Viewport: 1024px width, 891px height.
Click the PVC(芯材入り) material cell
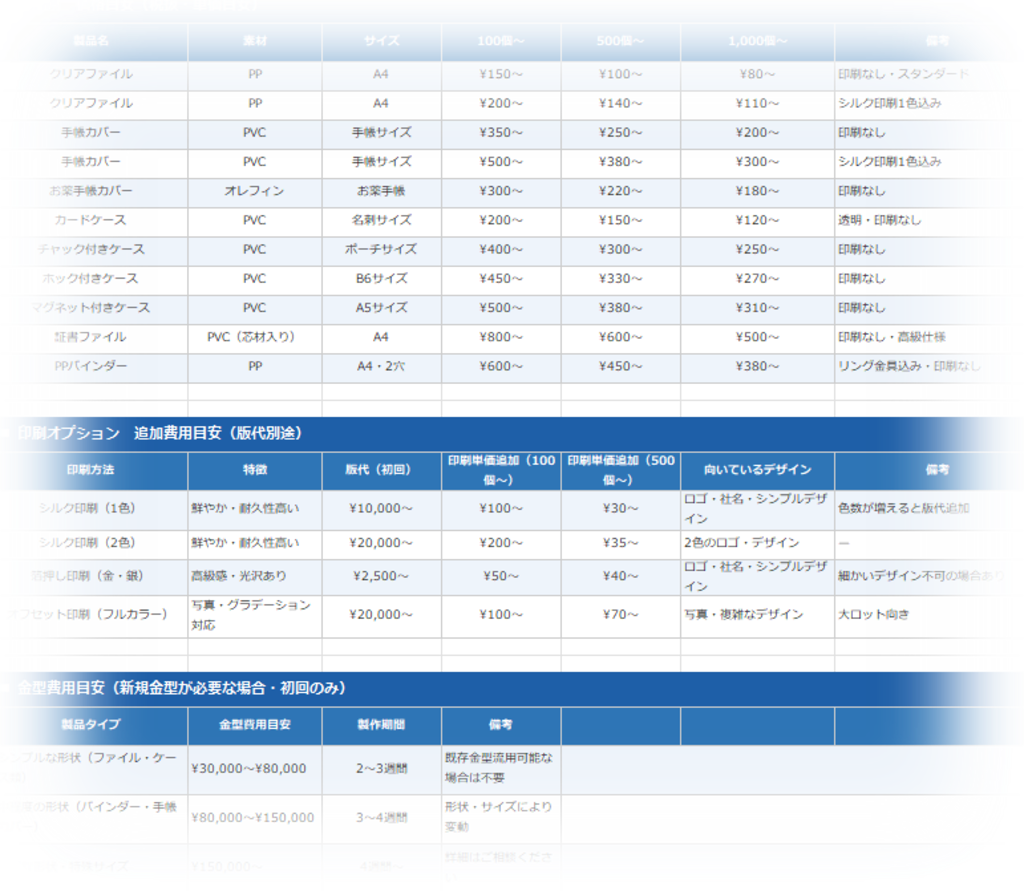(x=255, y=338)
